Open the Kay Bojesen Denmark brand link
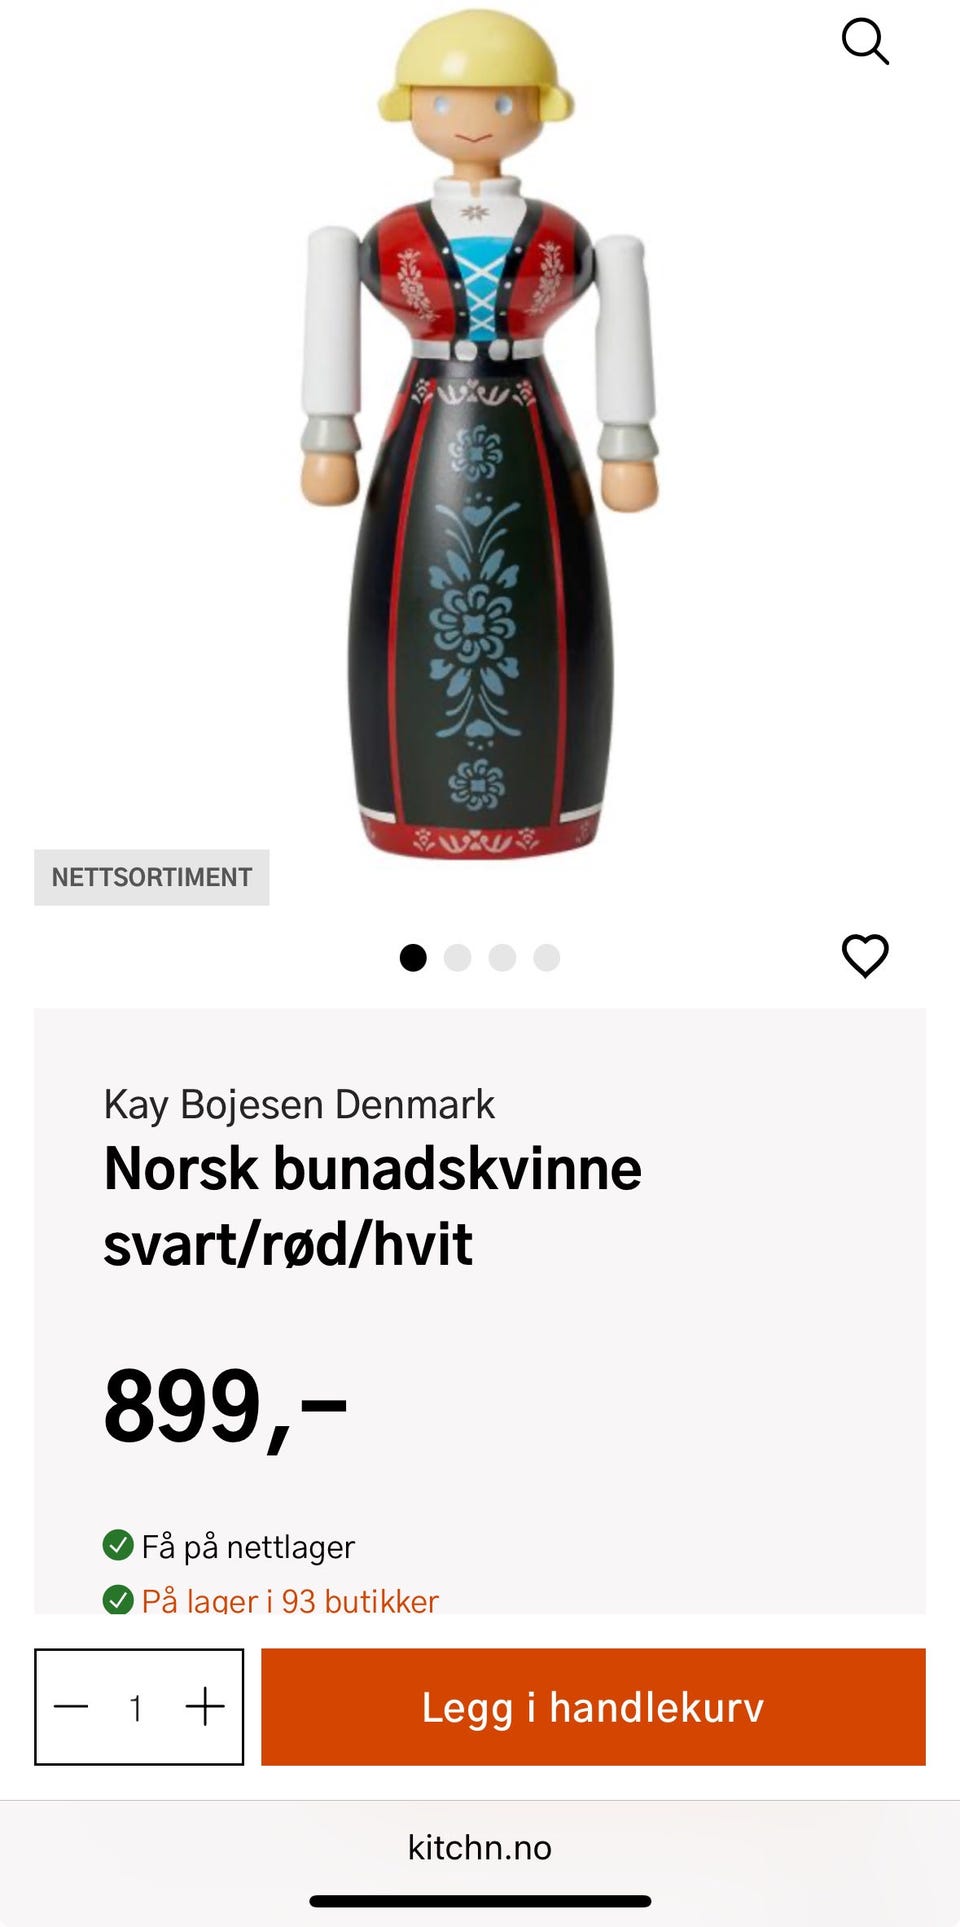This screenshot has height=1927, width=960. 299,1104
